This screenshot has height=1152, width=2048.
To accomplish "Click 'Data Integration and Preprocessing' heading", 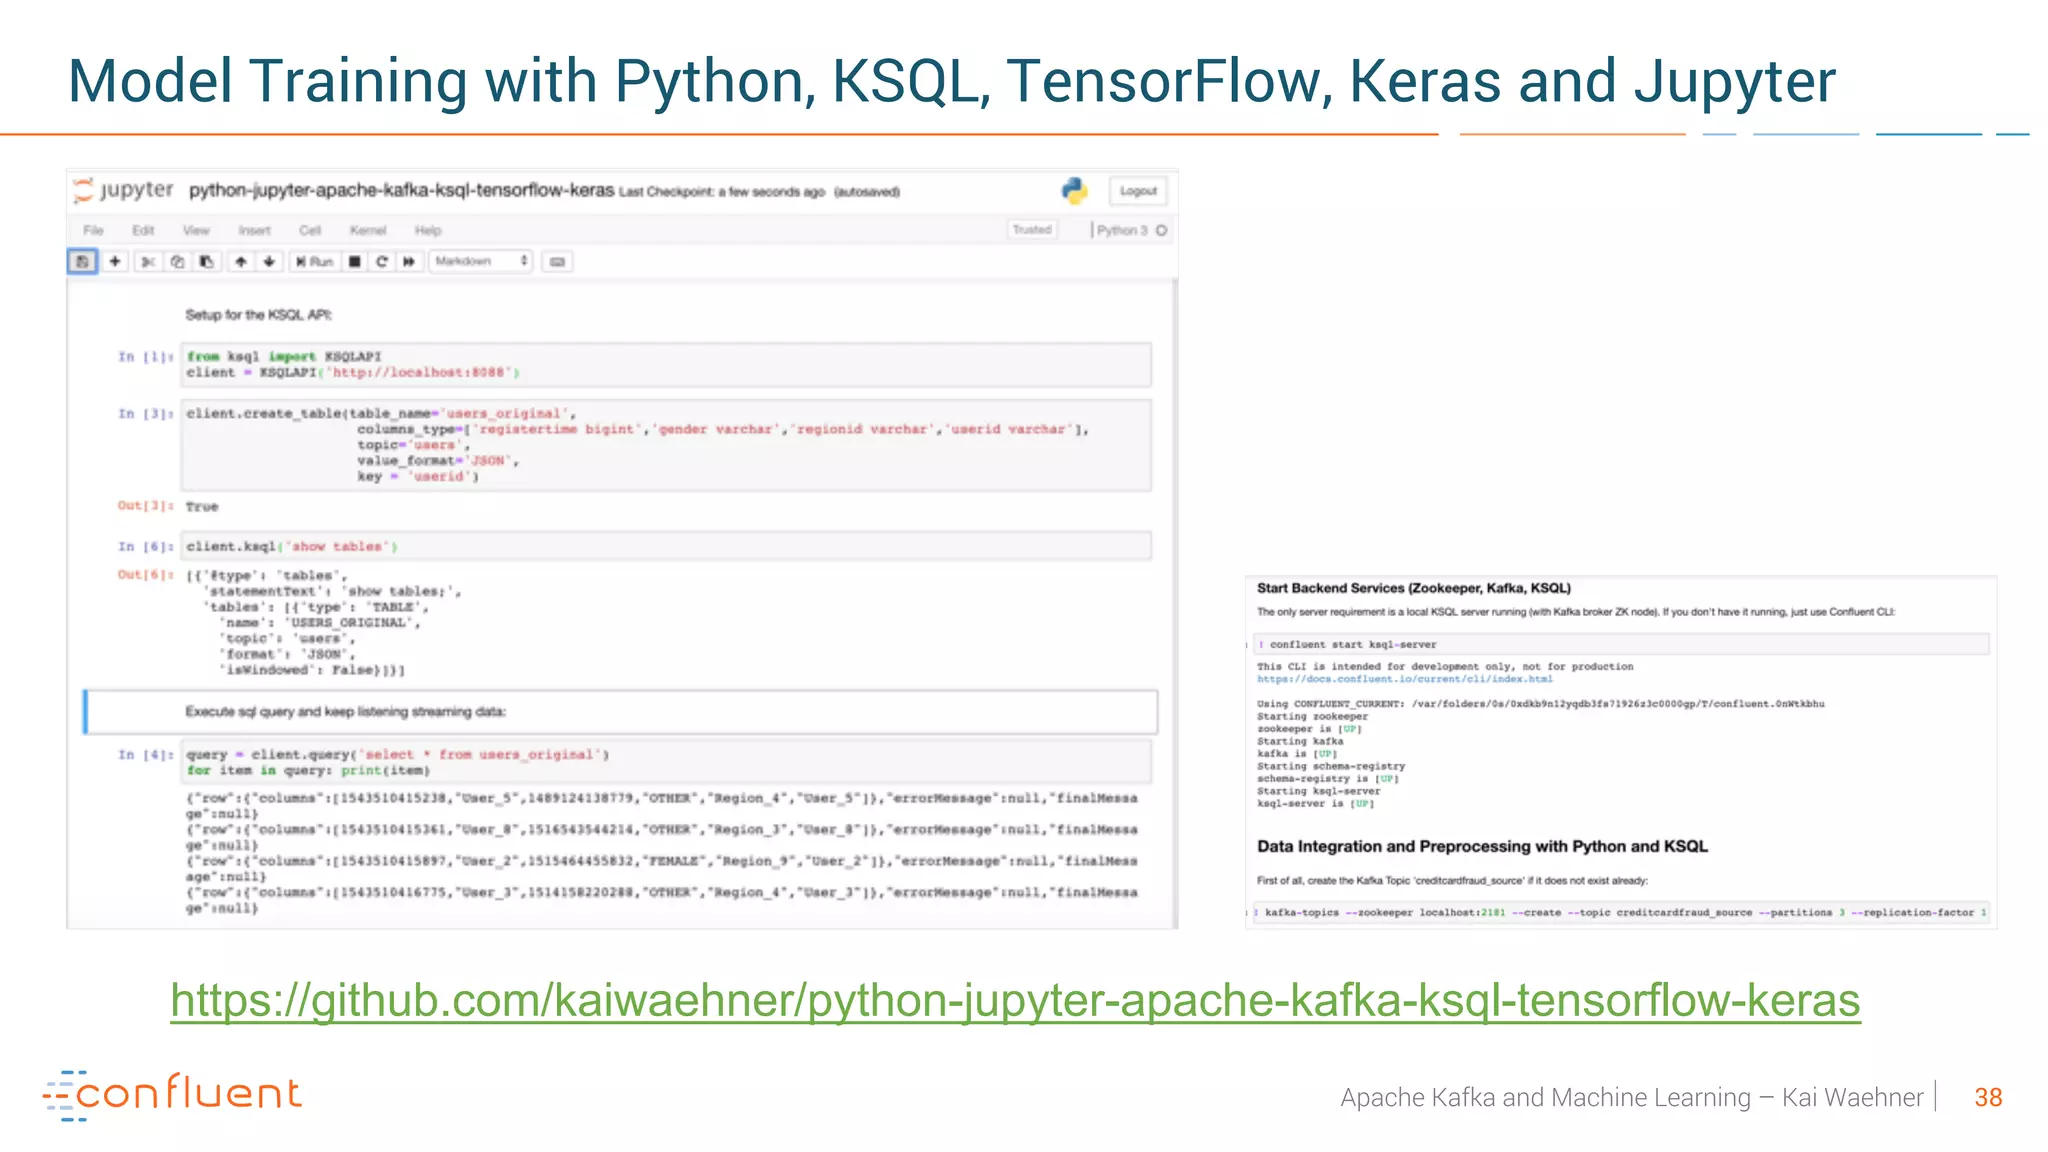I will 1482,846.
